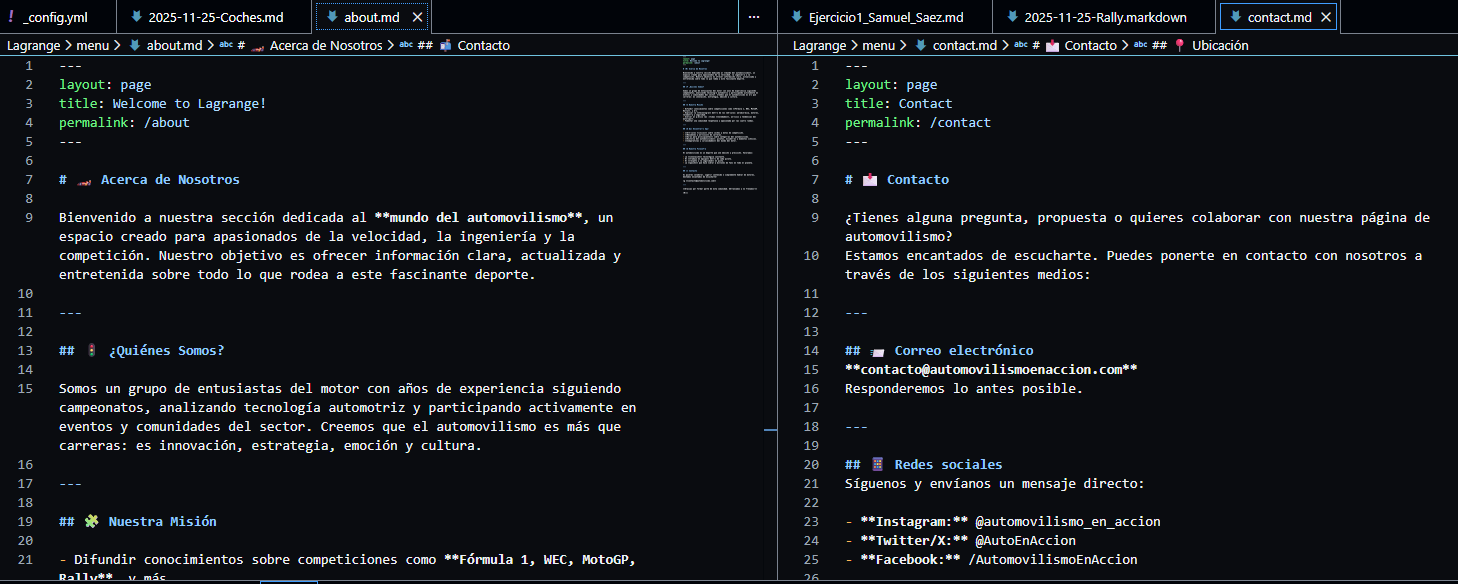Click the markdown icon on the Ejercicio1_Samuel_Saez.md tab
Screen dimensions: 1458x584
coord(796,18)
